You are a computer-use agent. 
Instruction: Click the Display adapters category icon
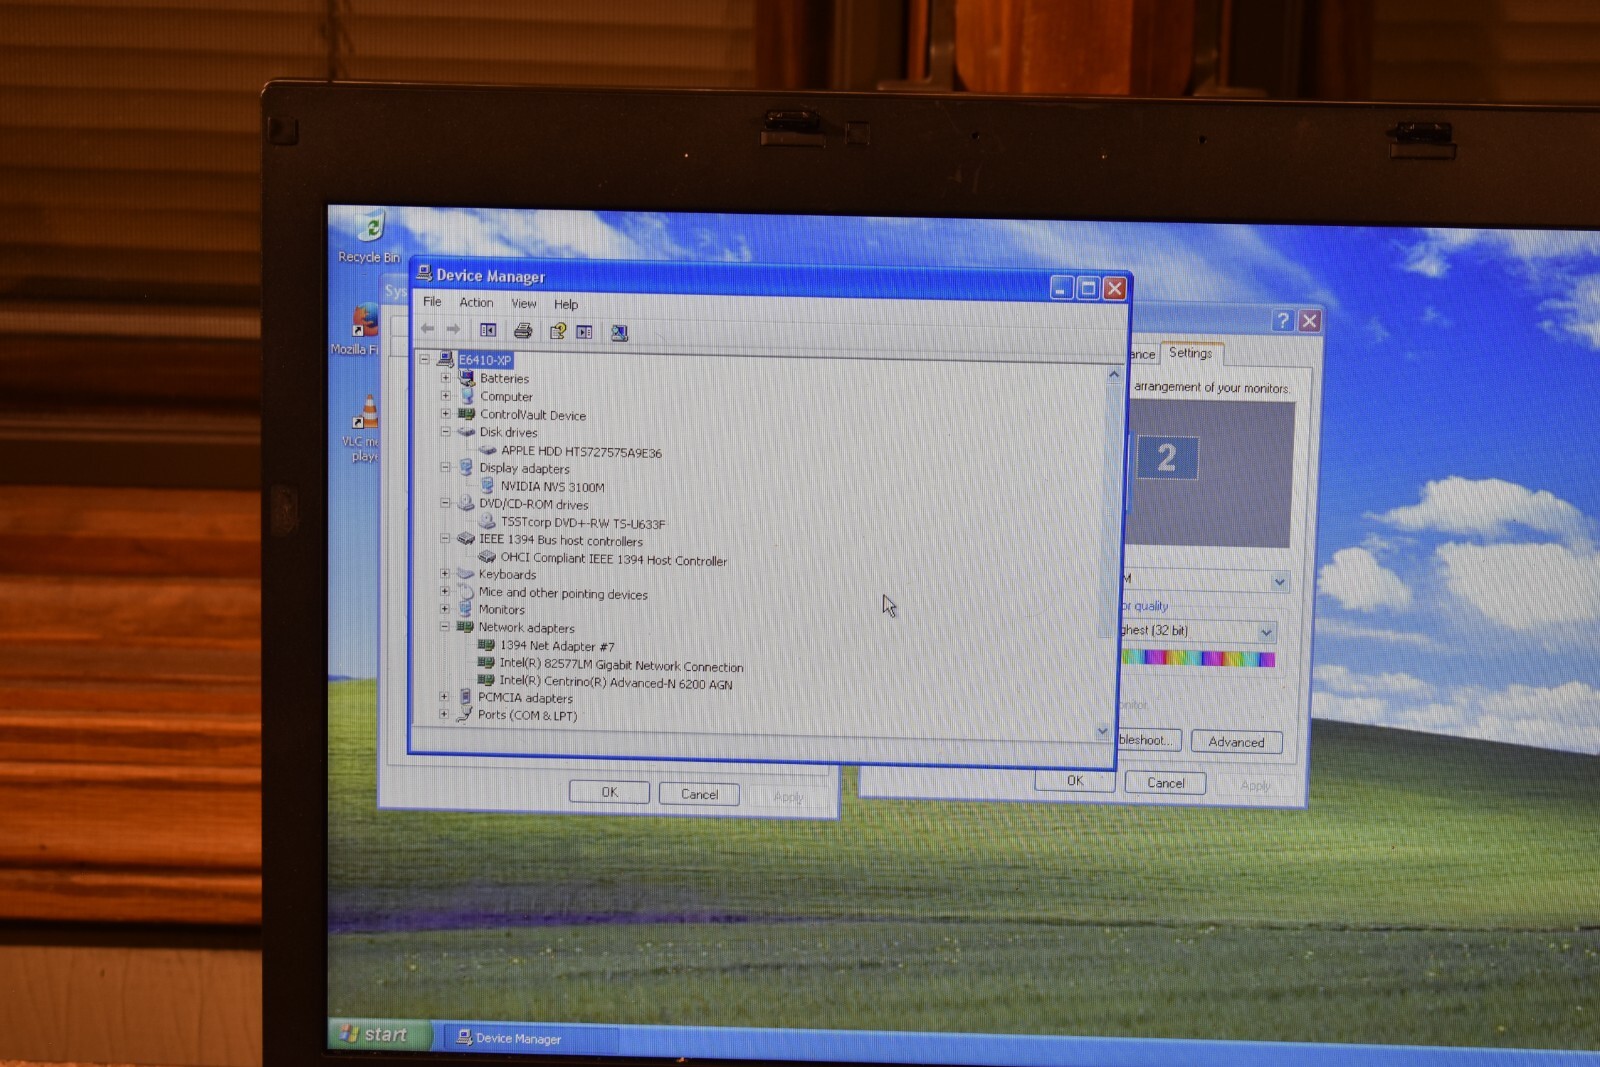[x=466, y=467]
